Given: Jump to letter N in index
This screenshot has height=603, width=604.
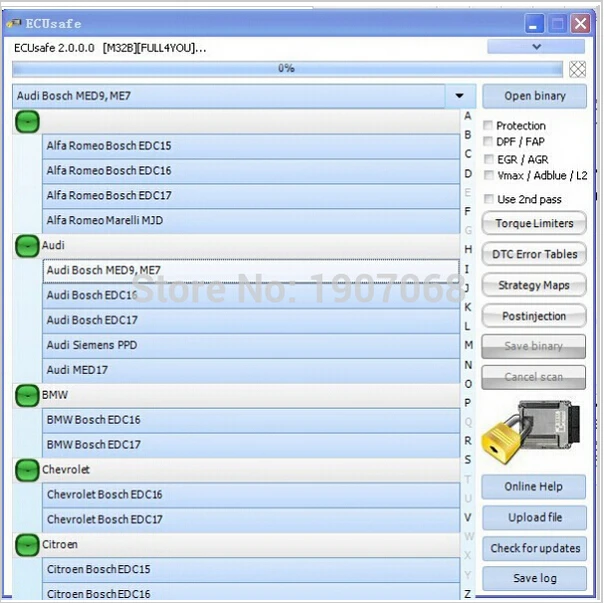Looking at the screenshot, I should [x=468, y=364].
